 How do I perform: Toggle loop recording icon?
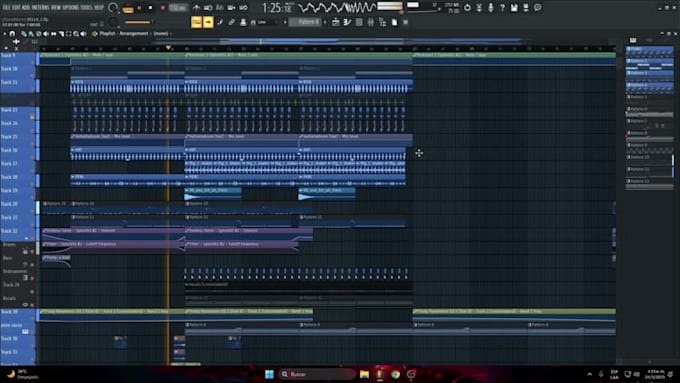243,8
